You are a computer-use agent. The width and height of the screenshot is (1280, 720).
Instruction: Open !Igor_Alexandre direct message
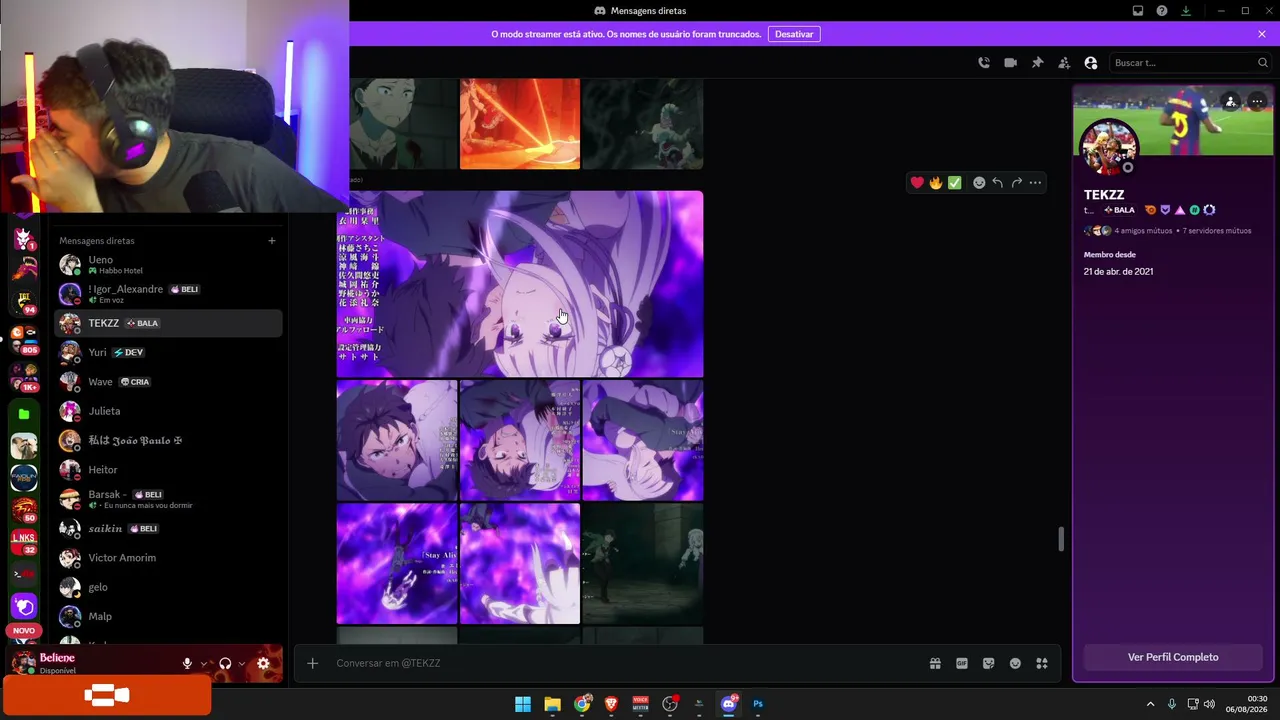[168, 294]
